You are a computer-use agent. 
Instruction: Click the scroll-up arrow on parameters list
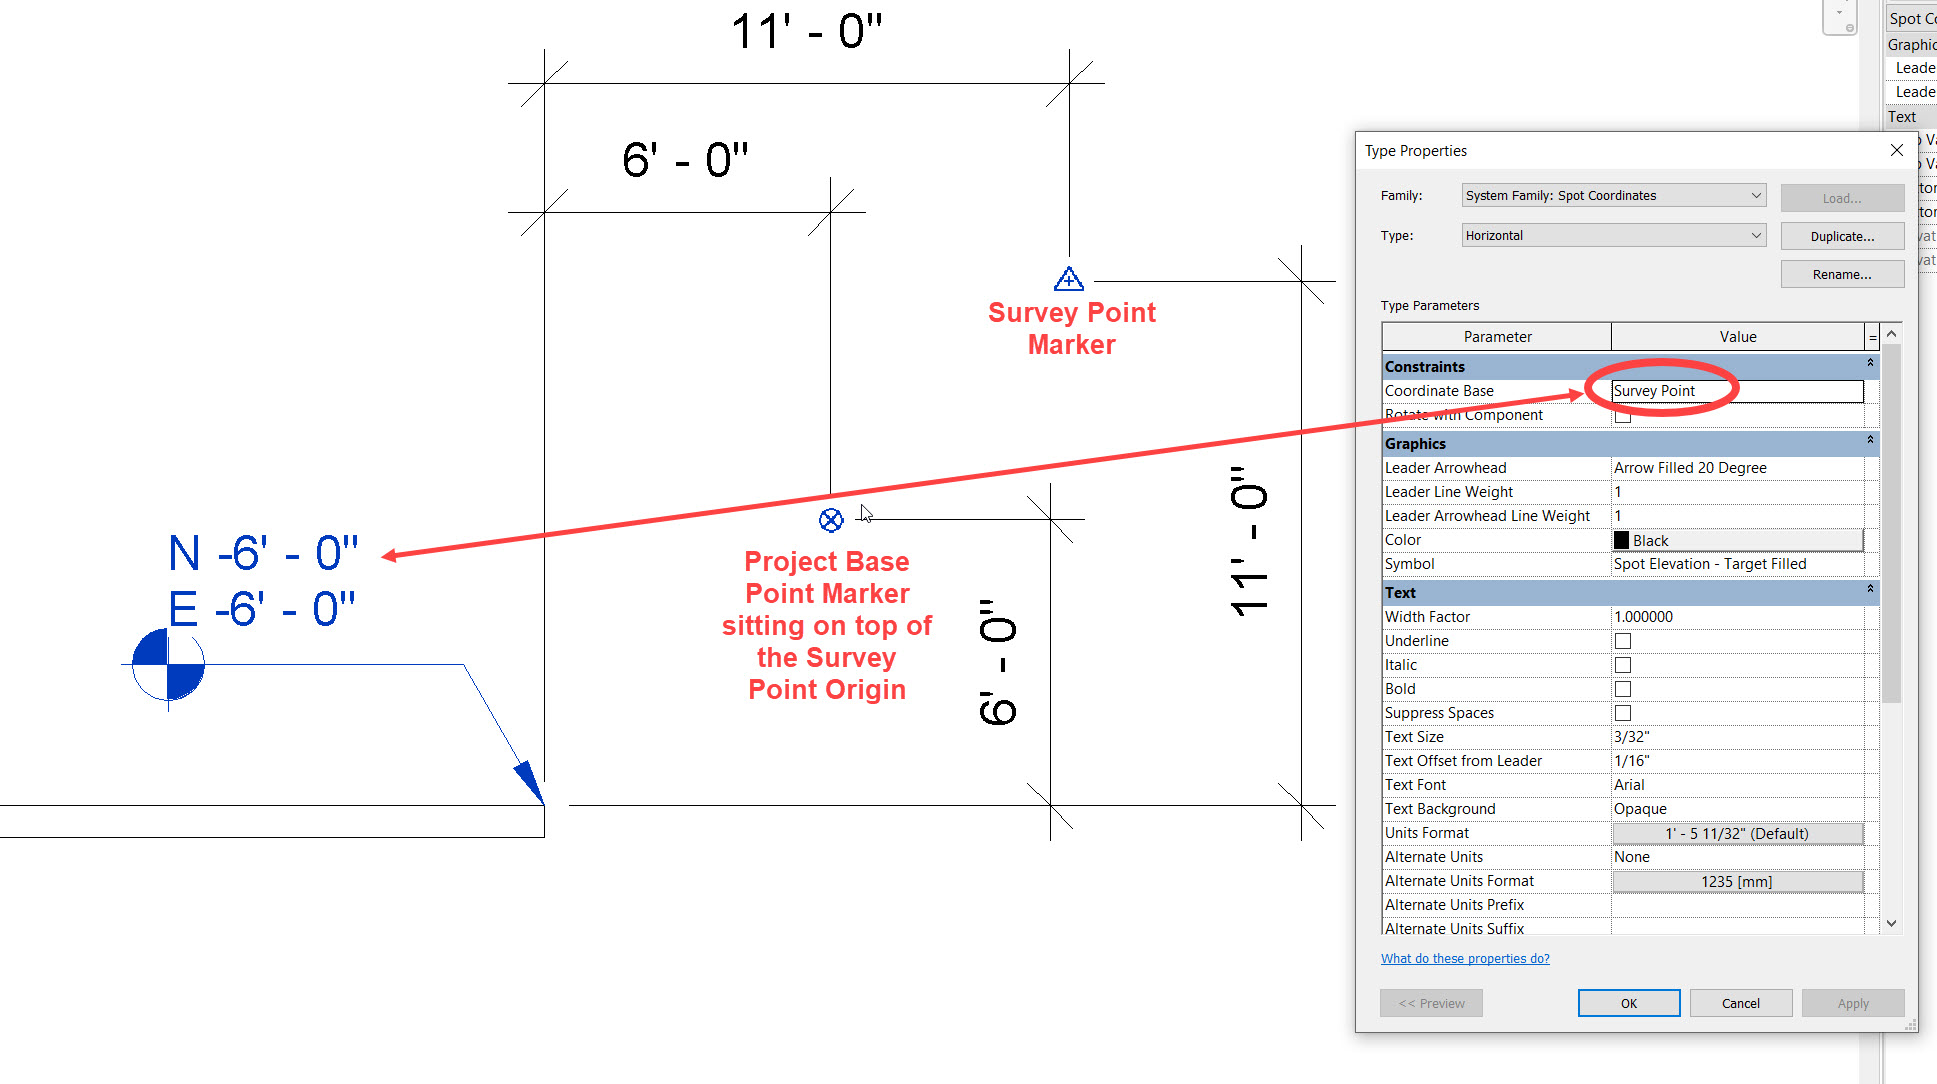point(1891,333)
